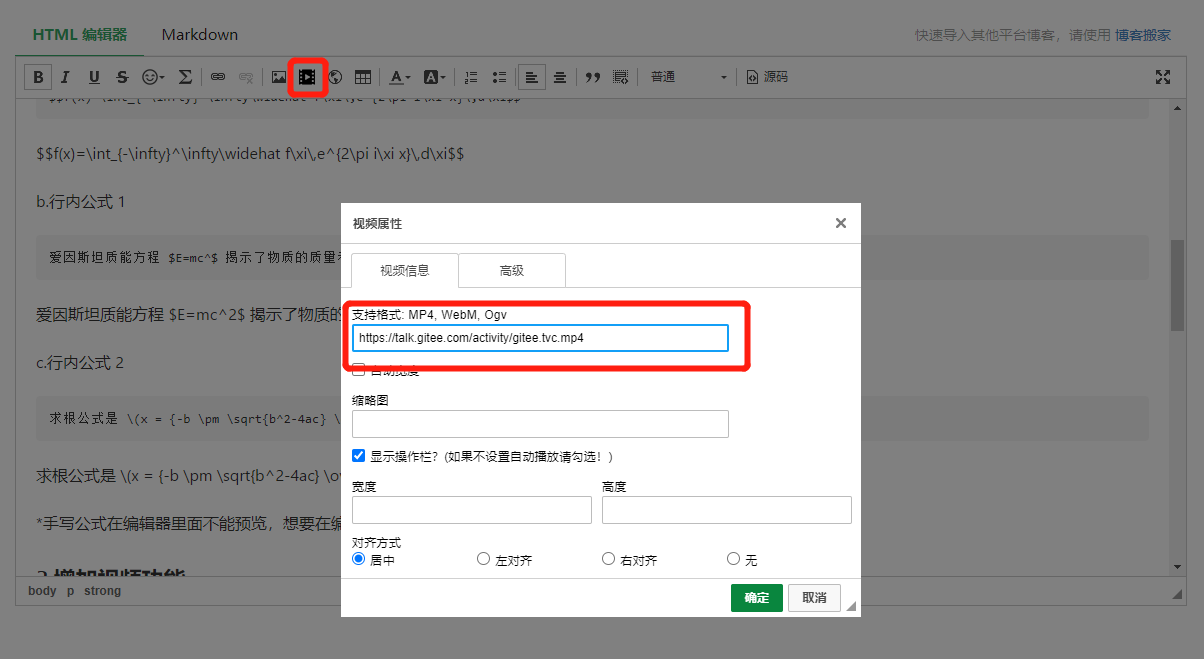
Task: Open the emoji smiley picker
Action: pos(153,77)
